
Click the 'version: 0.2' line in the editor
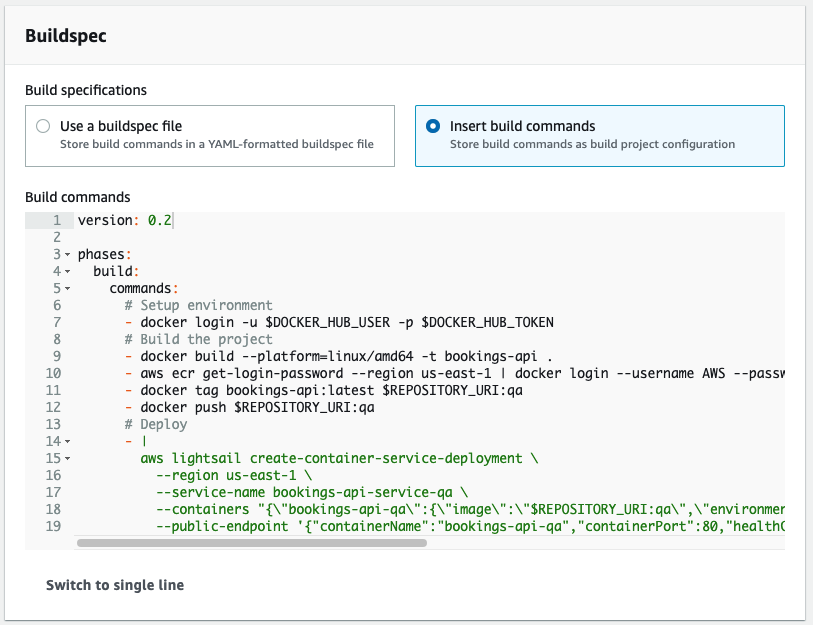click(124, 220)
